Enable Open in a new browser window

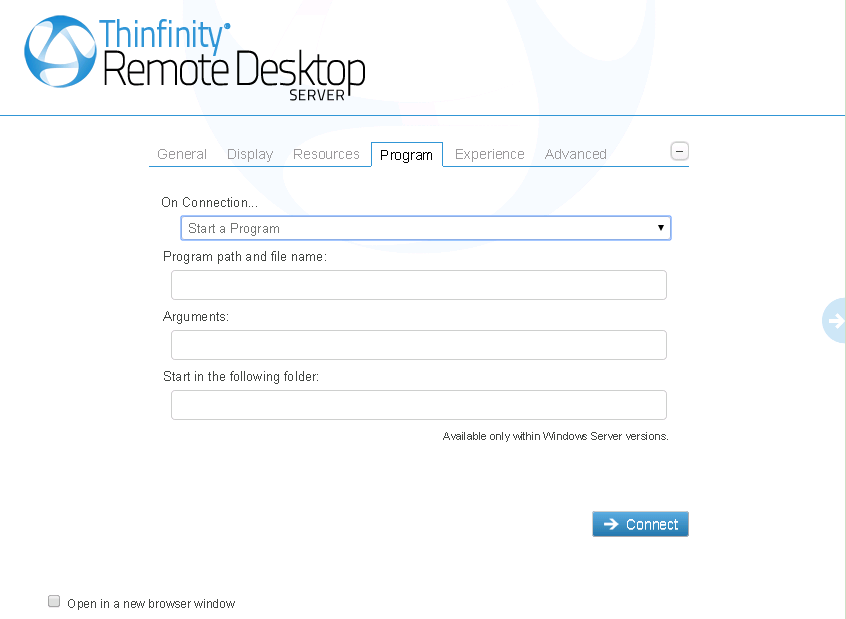(54, 601)
